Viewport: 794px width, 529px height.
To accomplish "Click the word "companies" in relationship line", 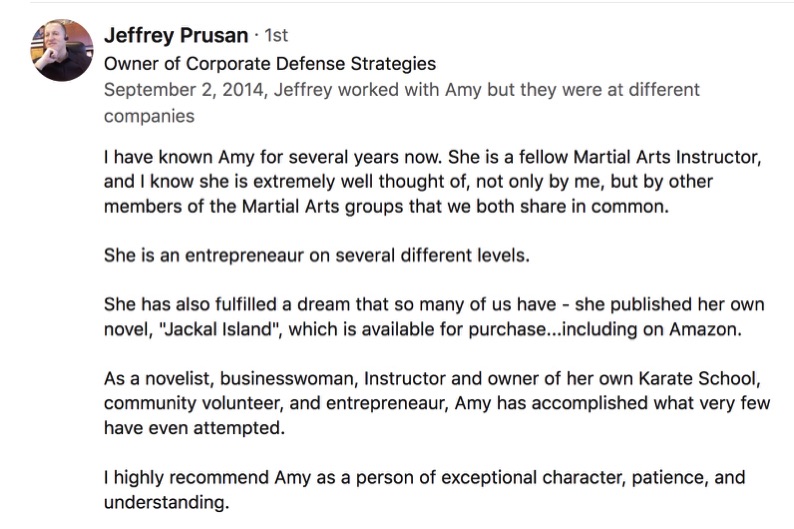I will pyautogui.click(x=149, y=116).
